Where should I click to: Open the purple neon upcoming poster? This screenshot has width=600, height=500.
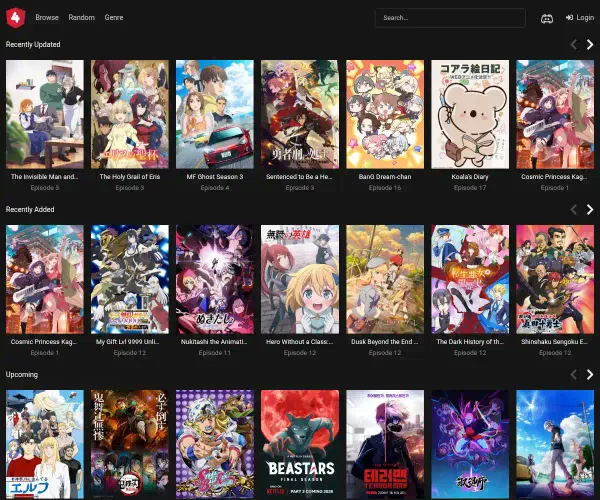(470, 445)
